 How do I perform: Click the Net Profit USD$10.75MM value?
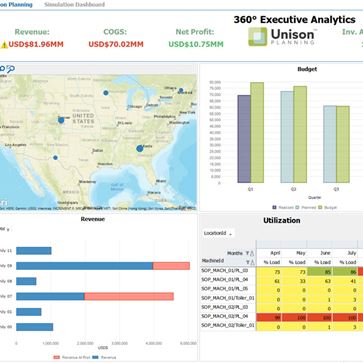coord(196,44)
